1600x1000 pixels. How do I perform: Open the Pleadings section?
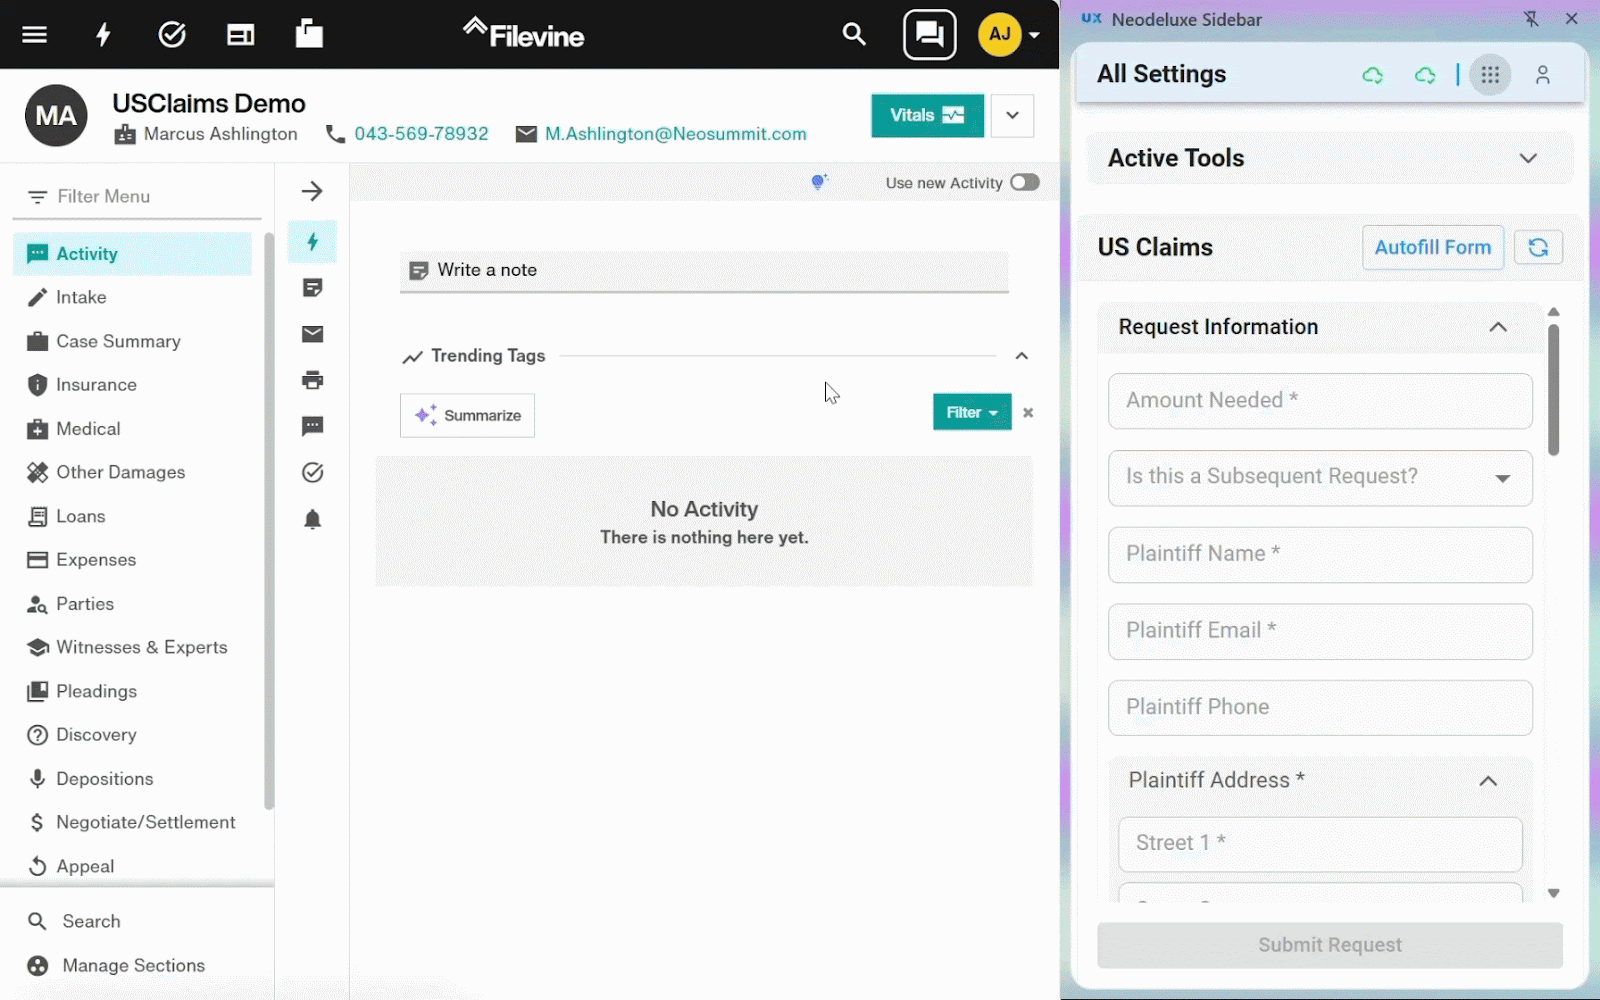coord(132,691)
